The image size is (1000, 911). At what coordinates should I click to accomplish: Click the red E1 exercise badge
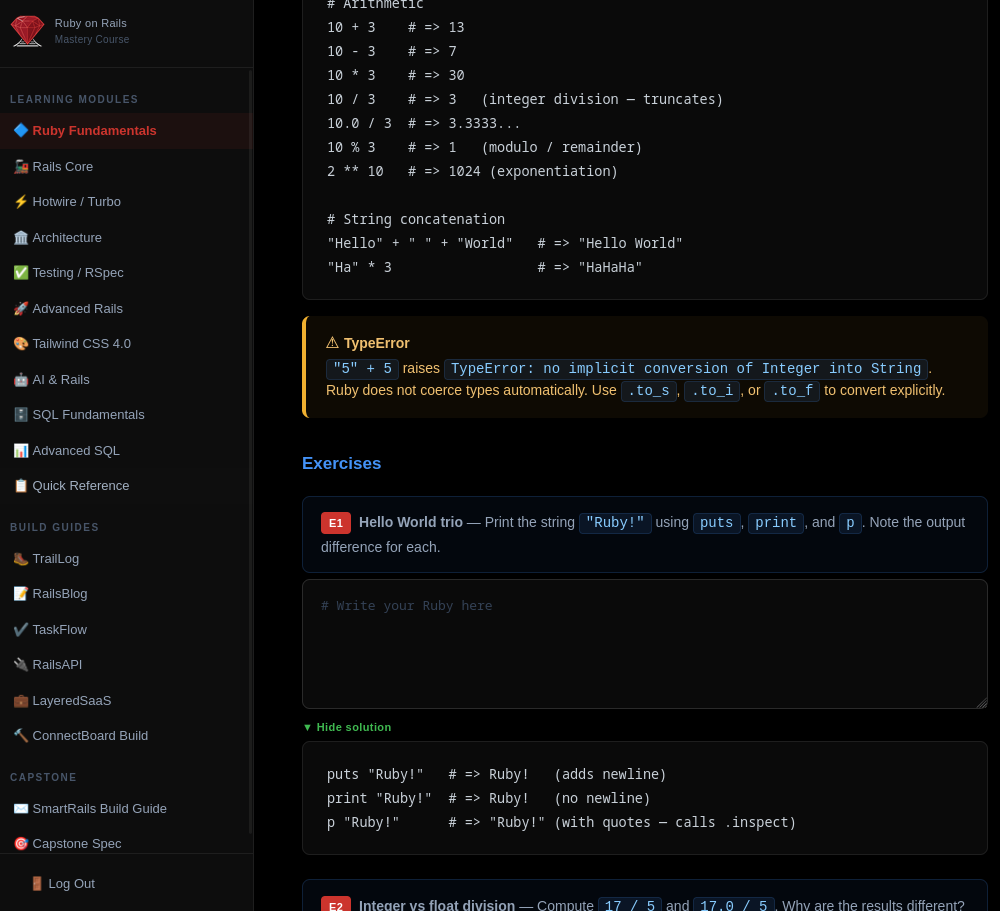(x=335, y=522)
